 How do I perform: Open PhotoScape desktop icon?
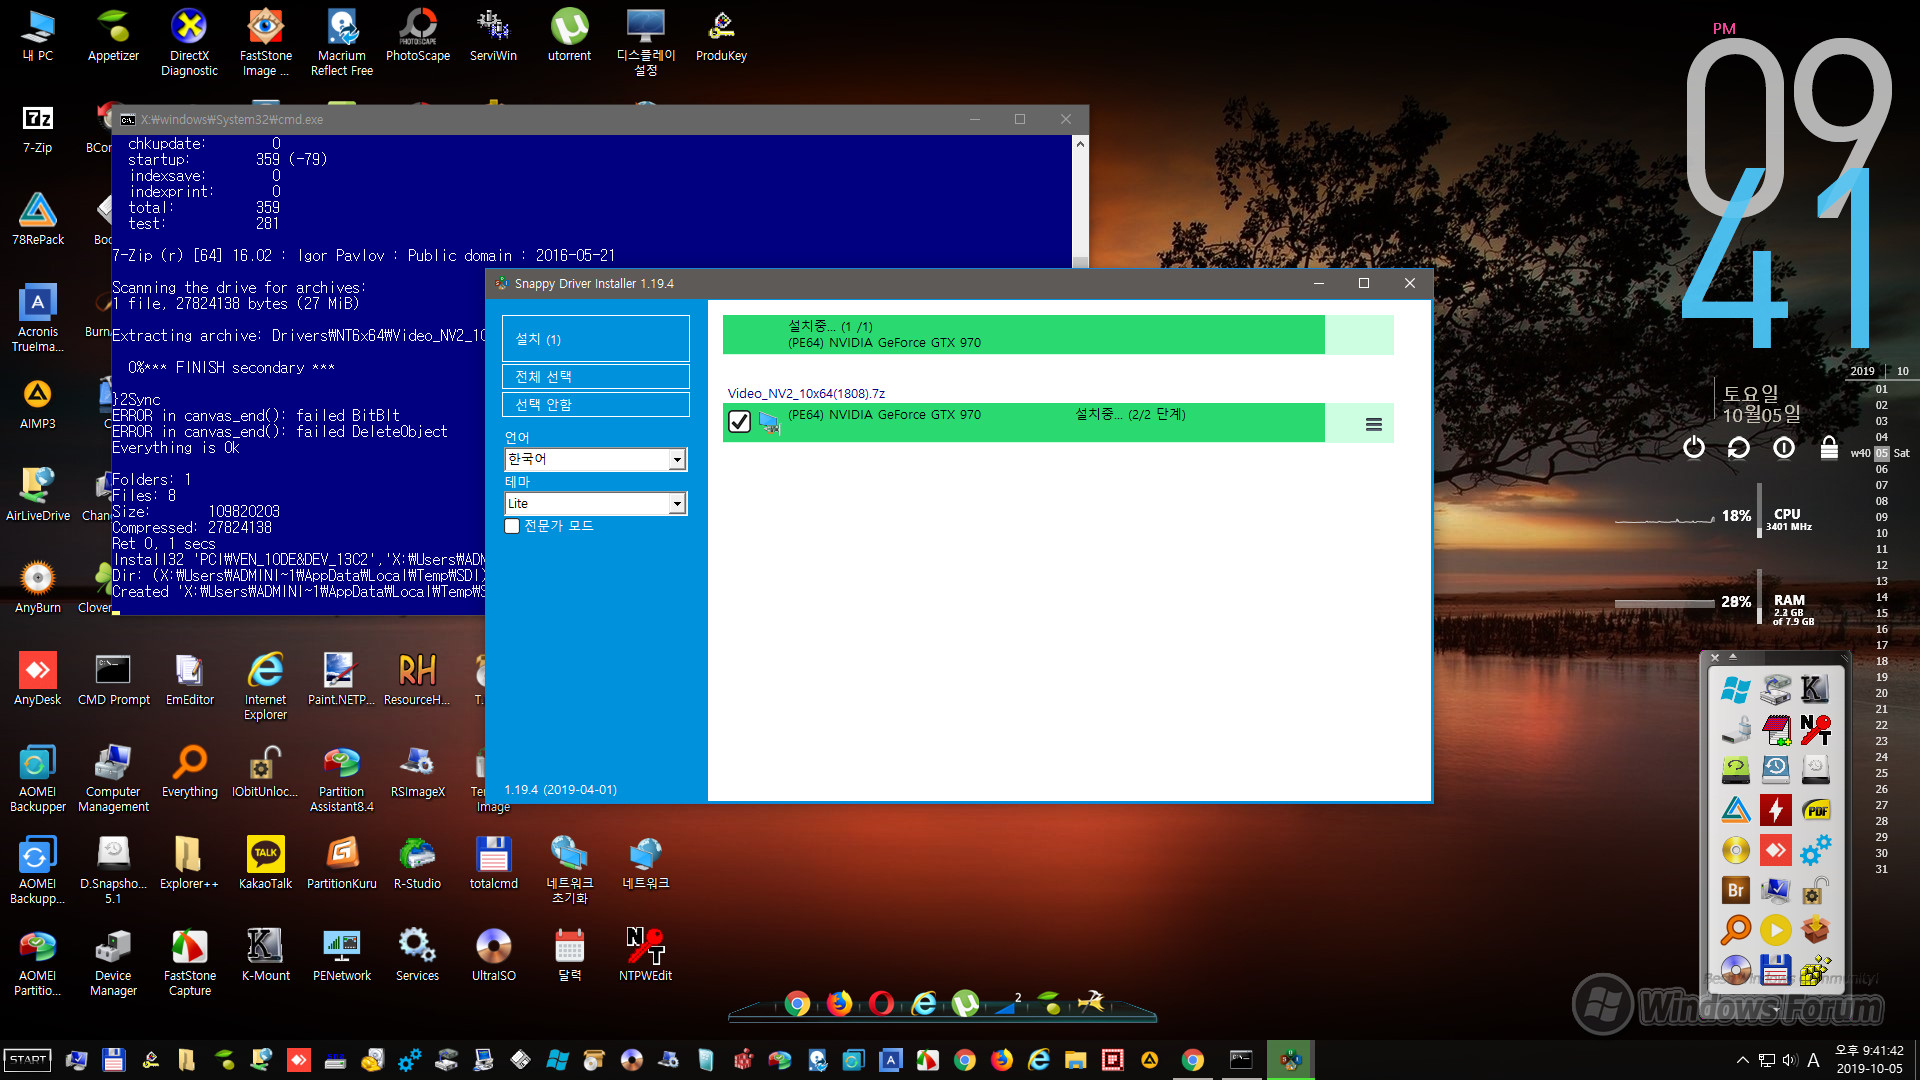(418, 35)
